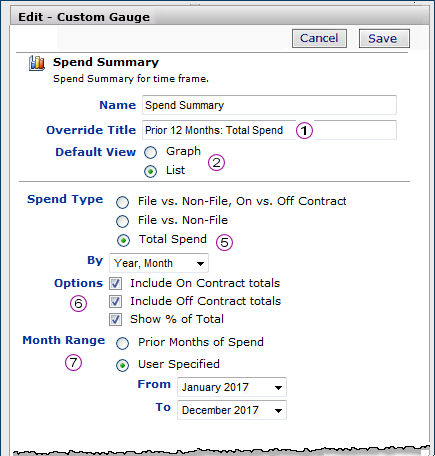Screen dimensions: 435x456
Task: Save the custom gauge settings
Action: (384, 38)
